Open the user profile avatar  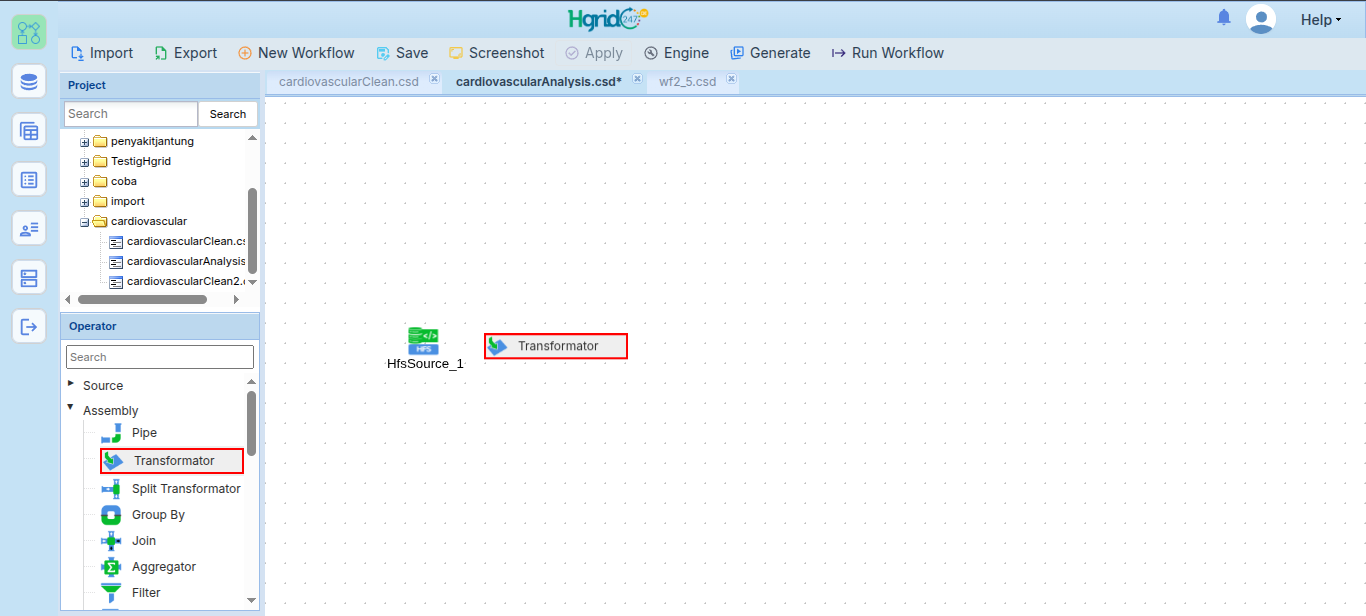point(1261,19)
